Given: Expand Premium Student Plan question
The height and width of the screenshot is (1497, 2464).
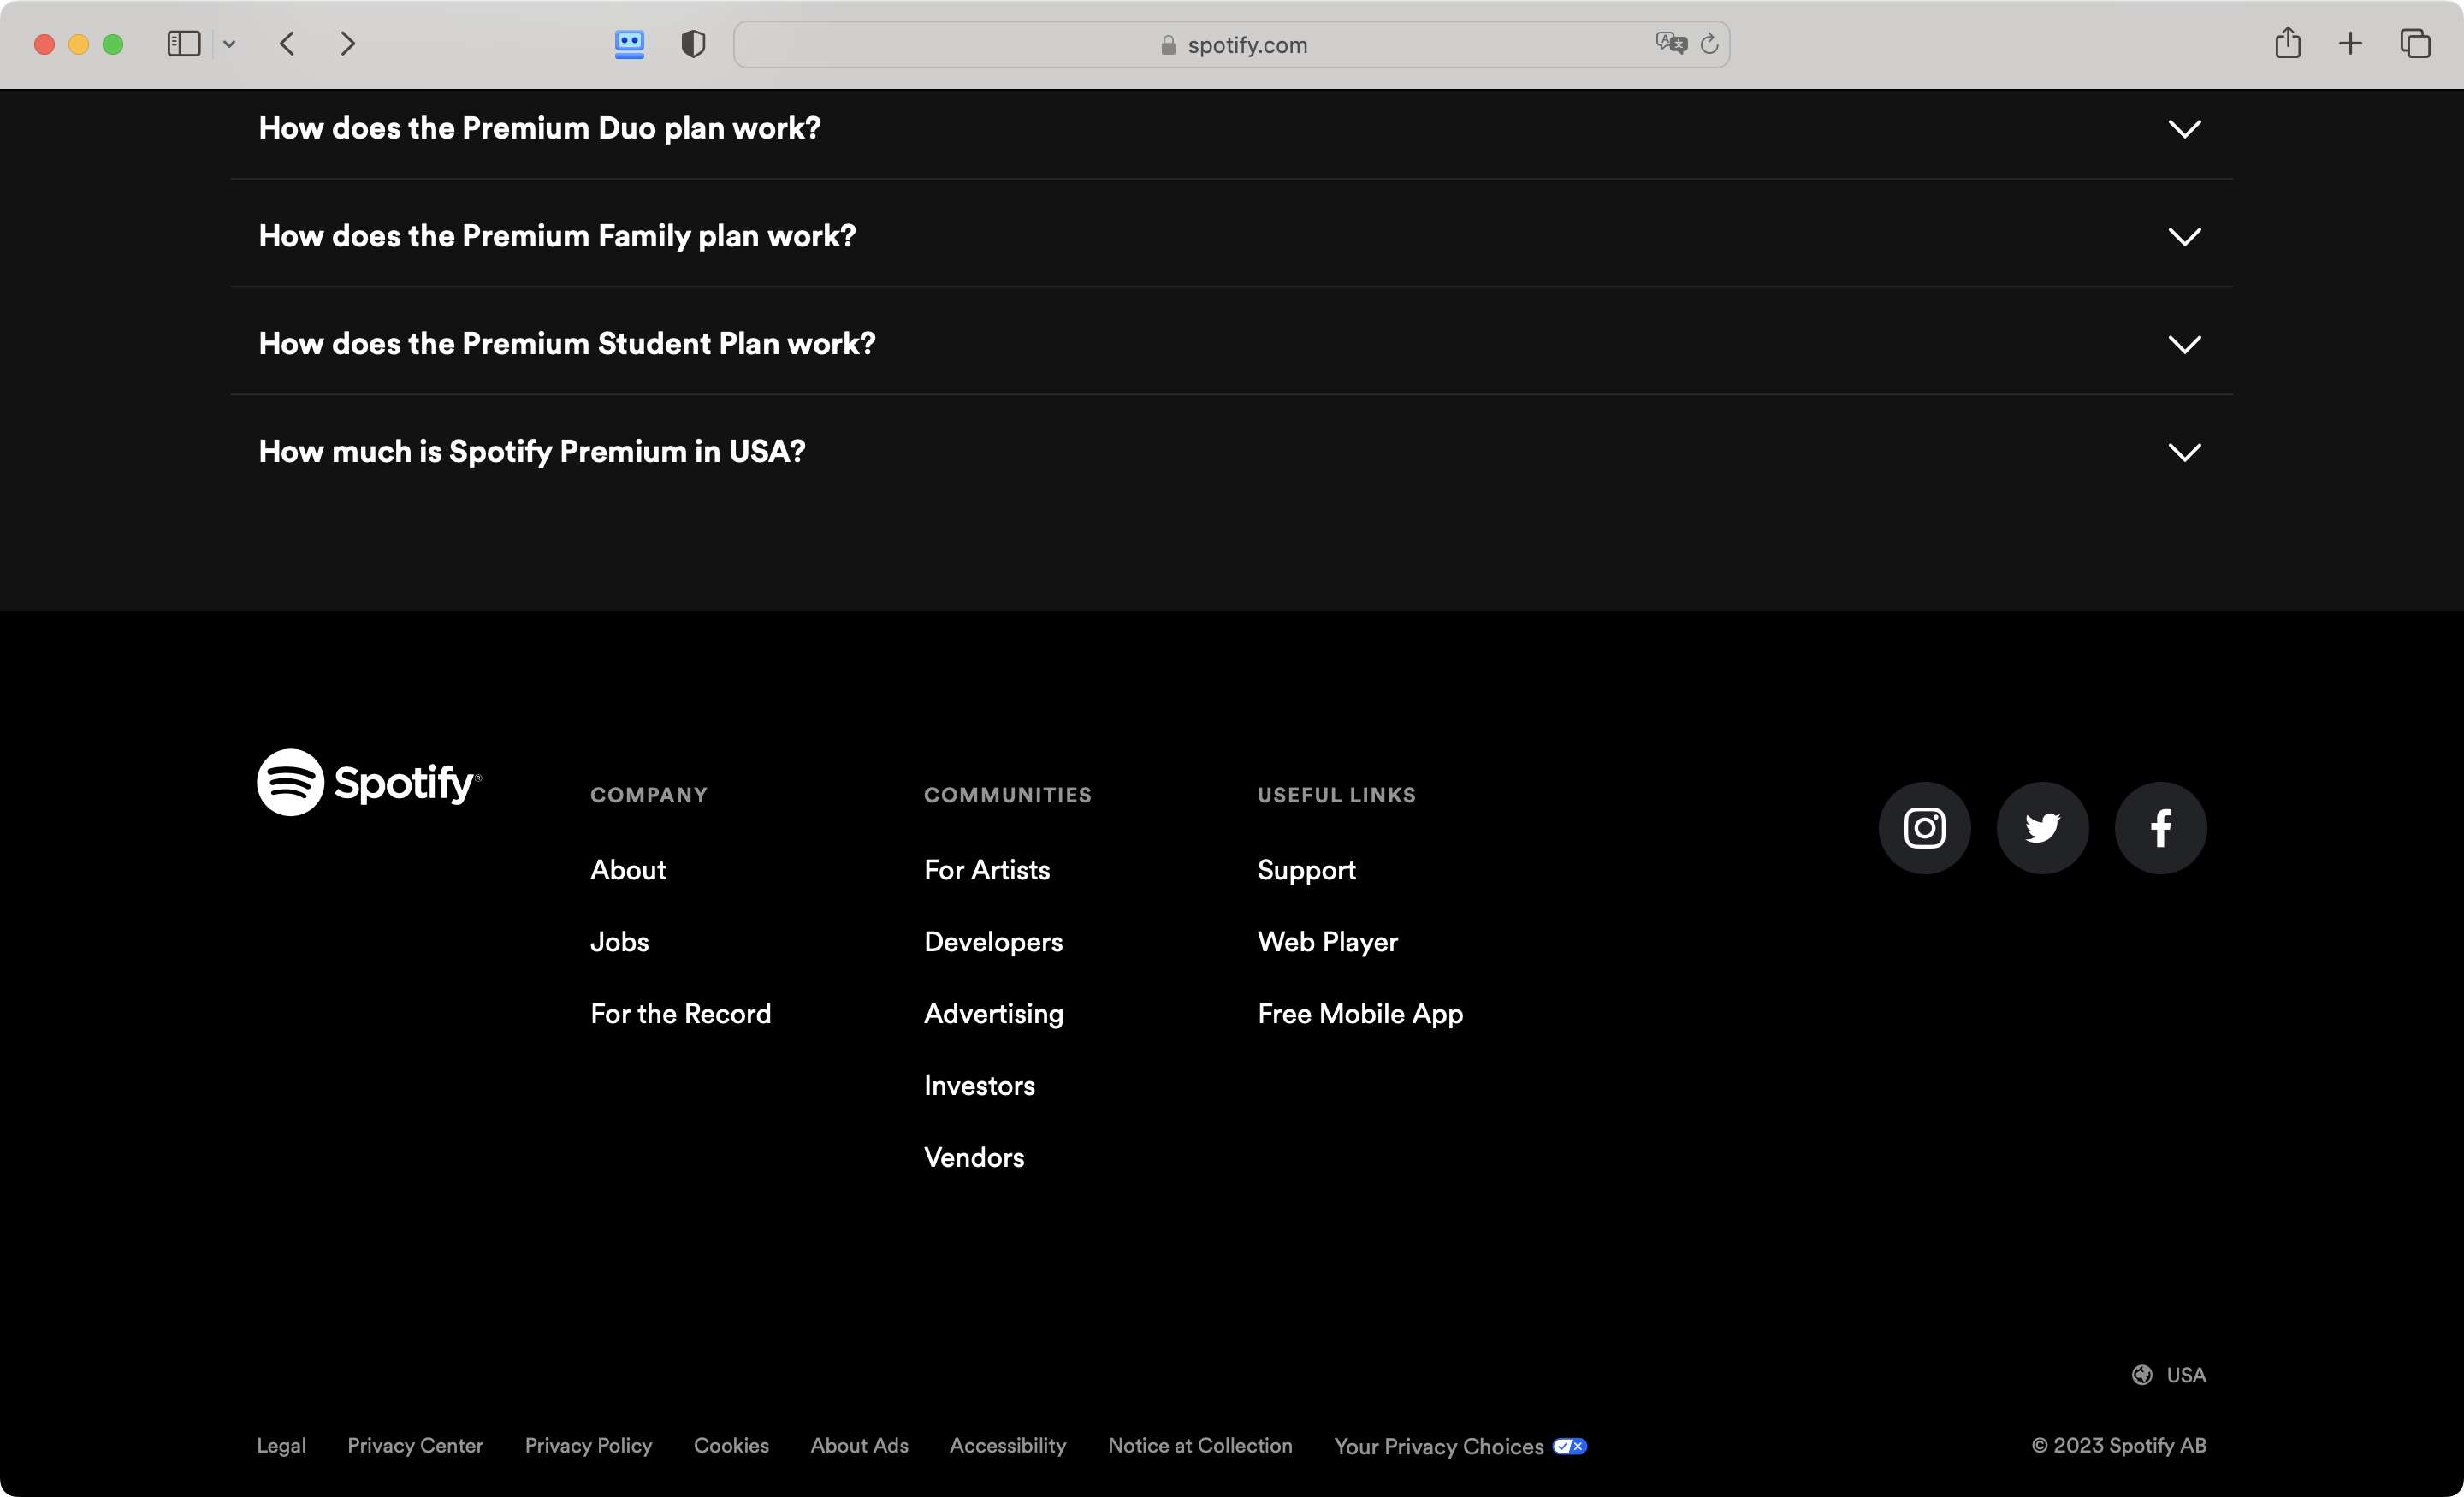Looking at the screenshot, I should point(2184,345).
